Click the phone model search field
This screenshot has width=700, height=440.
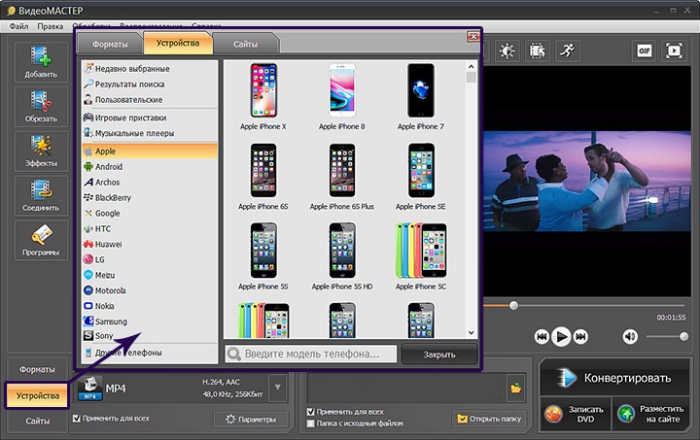point(311,354)
